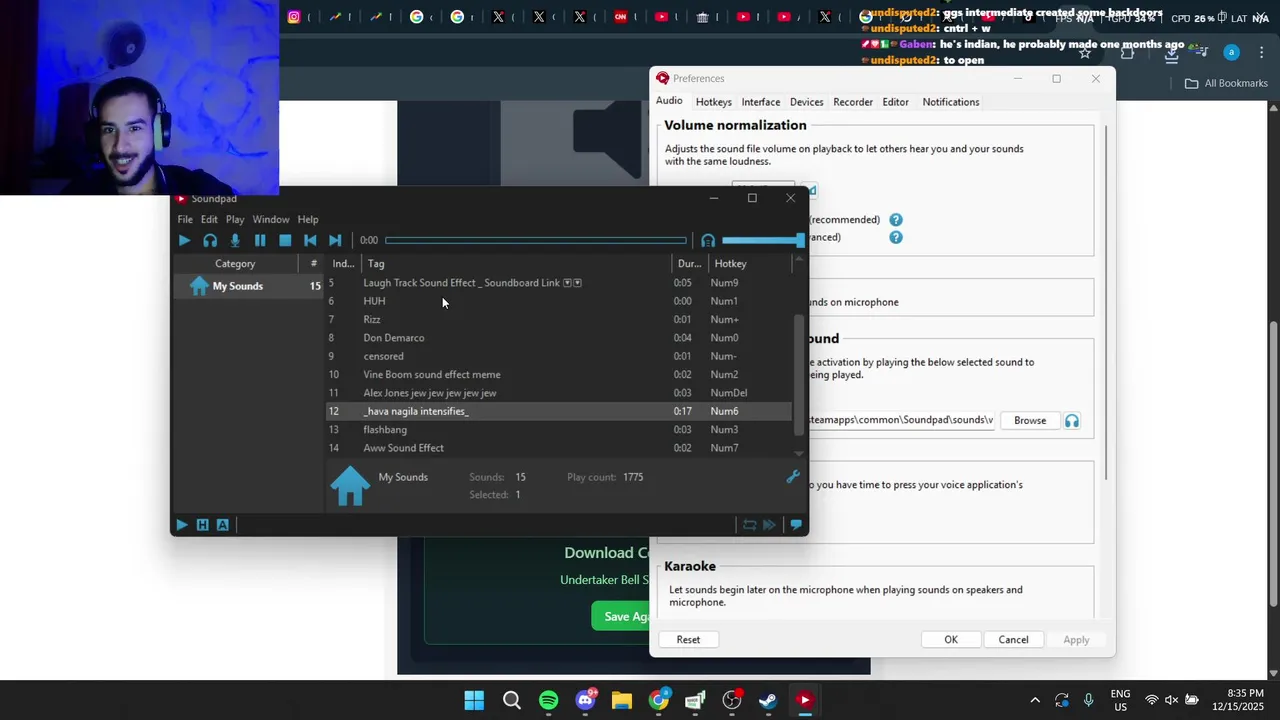Stop playback in Soundpad toolbar
This screenshot has height=720, width=1280.
[x=285, y=240]
